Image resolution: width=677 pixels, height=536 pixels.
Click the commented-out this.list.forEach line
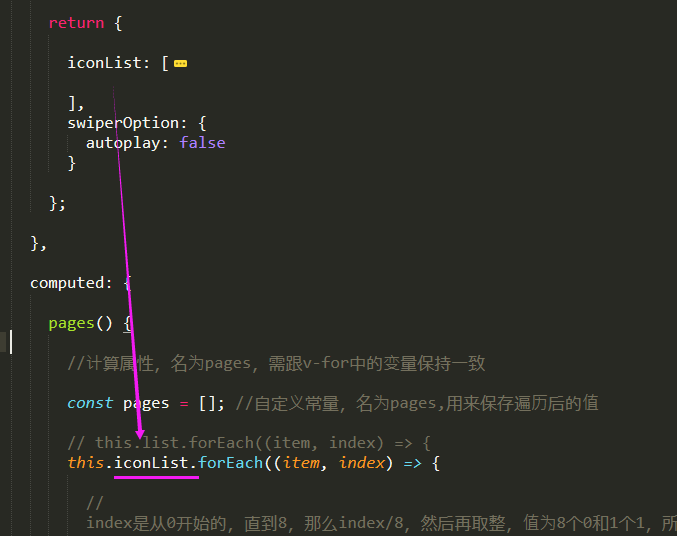coord(251,443)
